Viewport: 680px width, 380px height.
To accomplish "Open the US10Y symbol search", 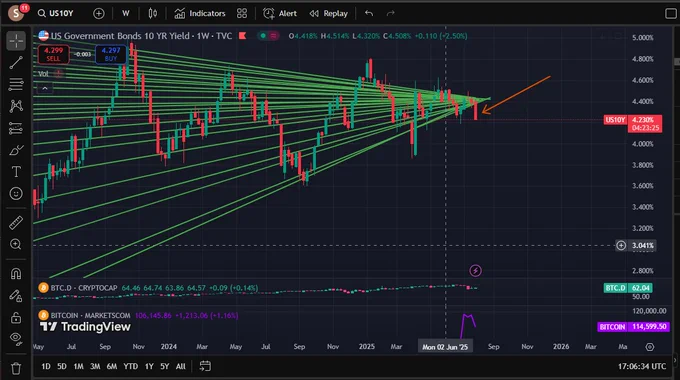I will (x=56, y=13).
